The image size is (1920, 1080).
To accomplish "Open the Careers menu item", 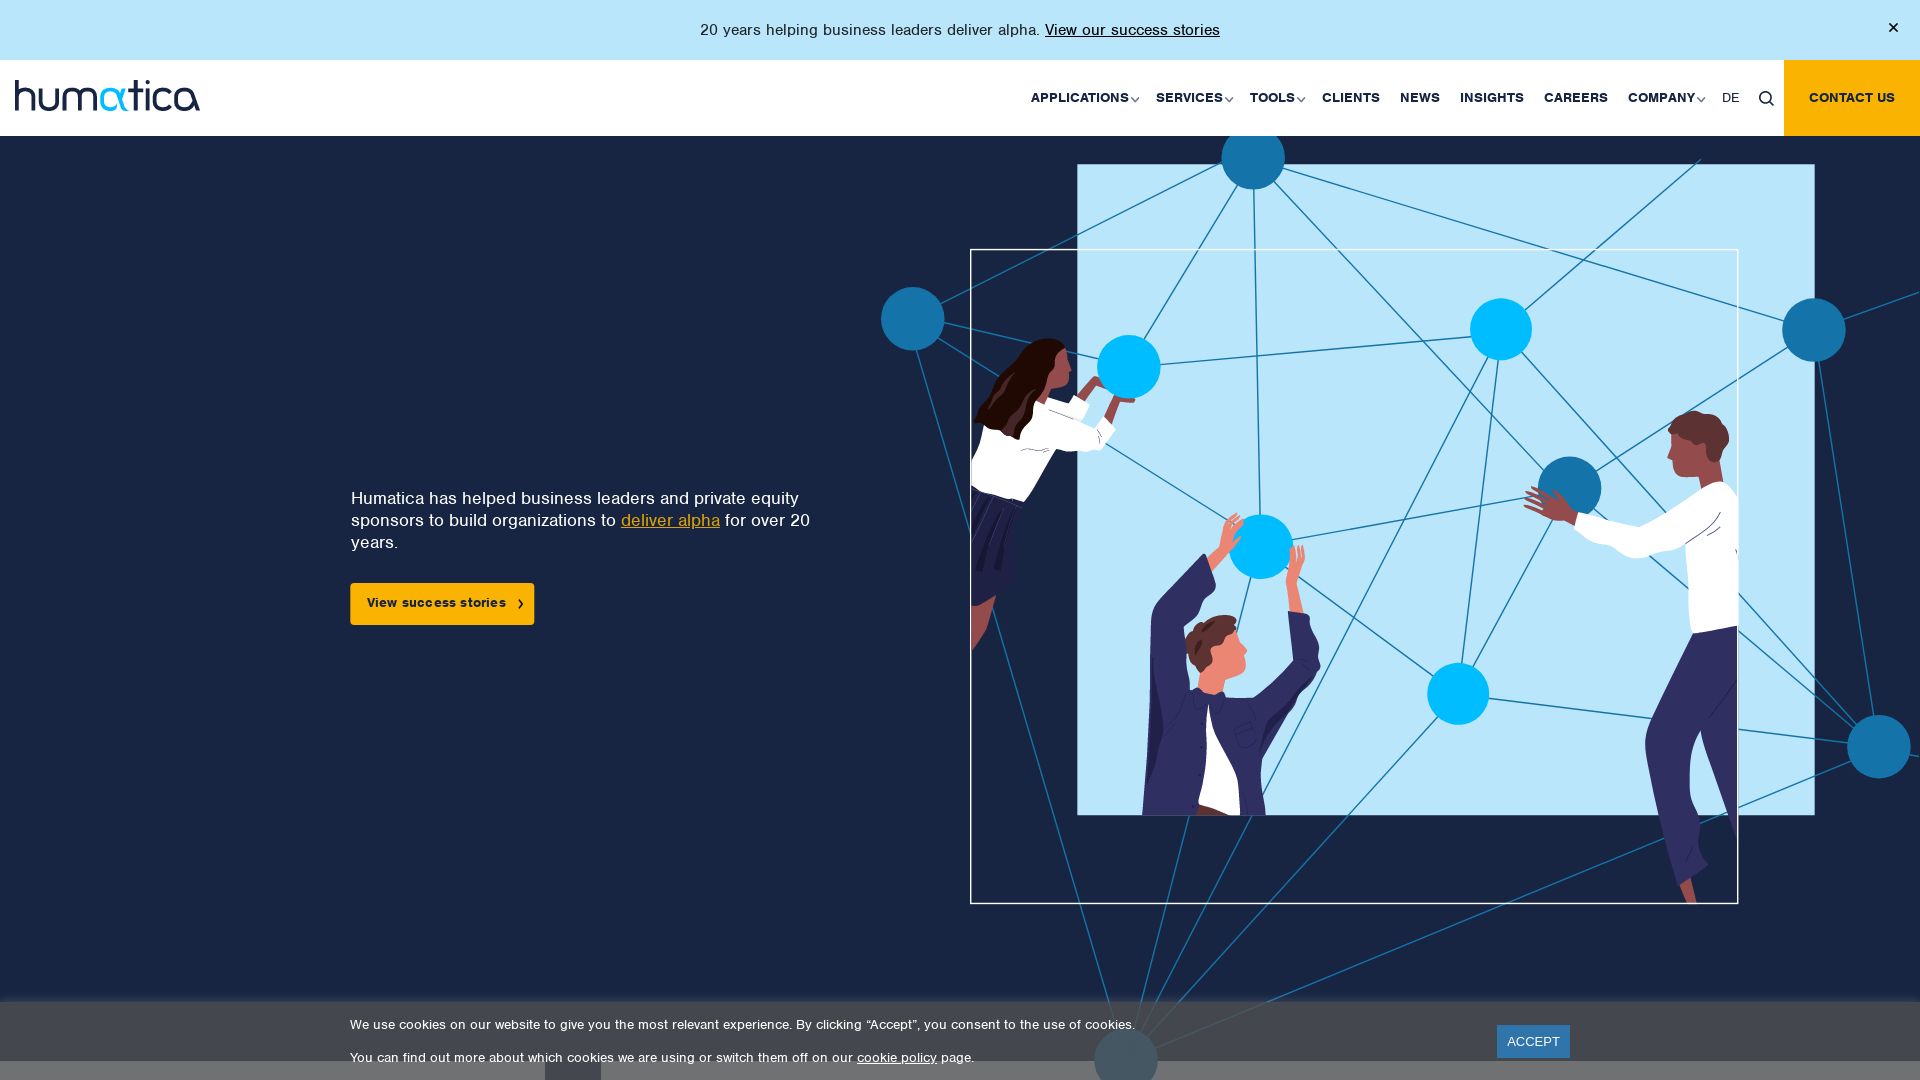I will (x=1575, y=97).
